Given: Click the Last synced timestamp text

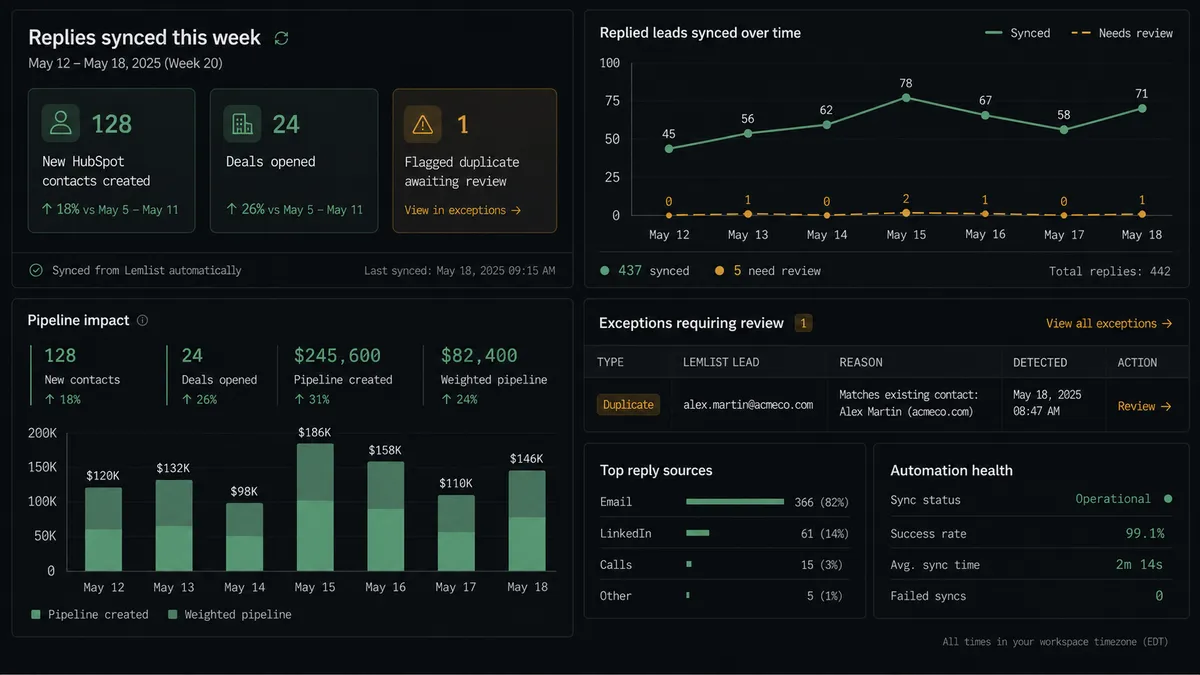Looking at the screenshot, I should tap(460, 271).
